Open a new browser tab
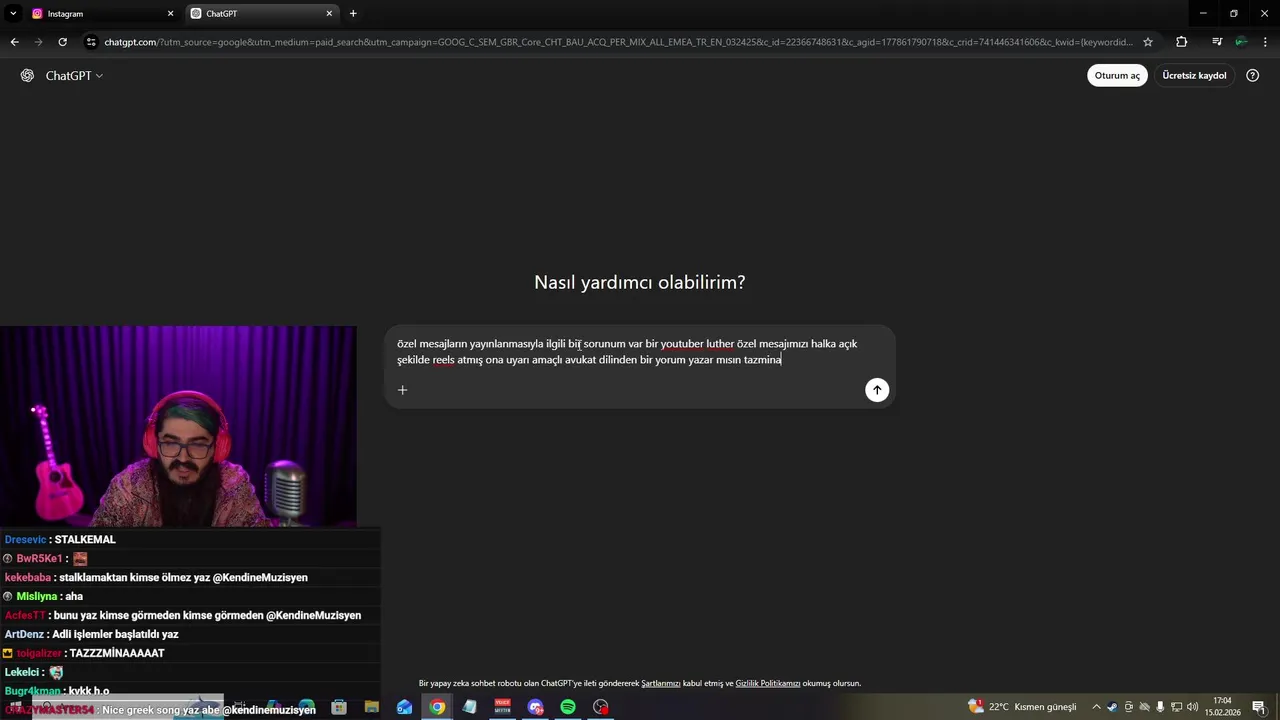The width and height of the screenshot is (1280, 720). (353, 14)
